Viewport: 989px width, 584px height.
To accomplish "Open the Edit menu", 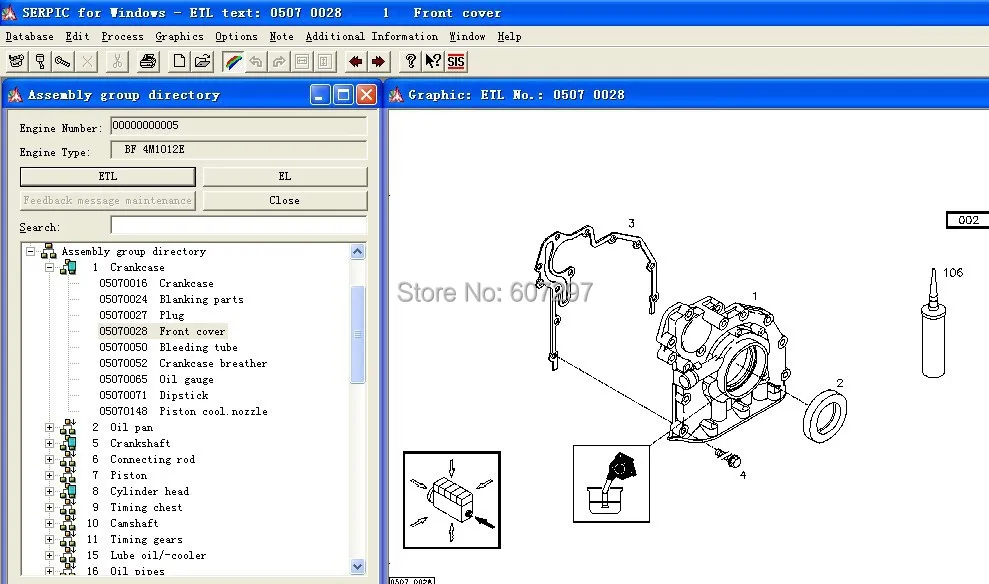I will coord(77,37).
